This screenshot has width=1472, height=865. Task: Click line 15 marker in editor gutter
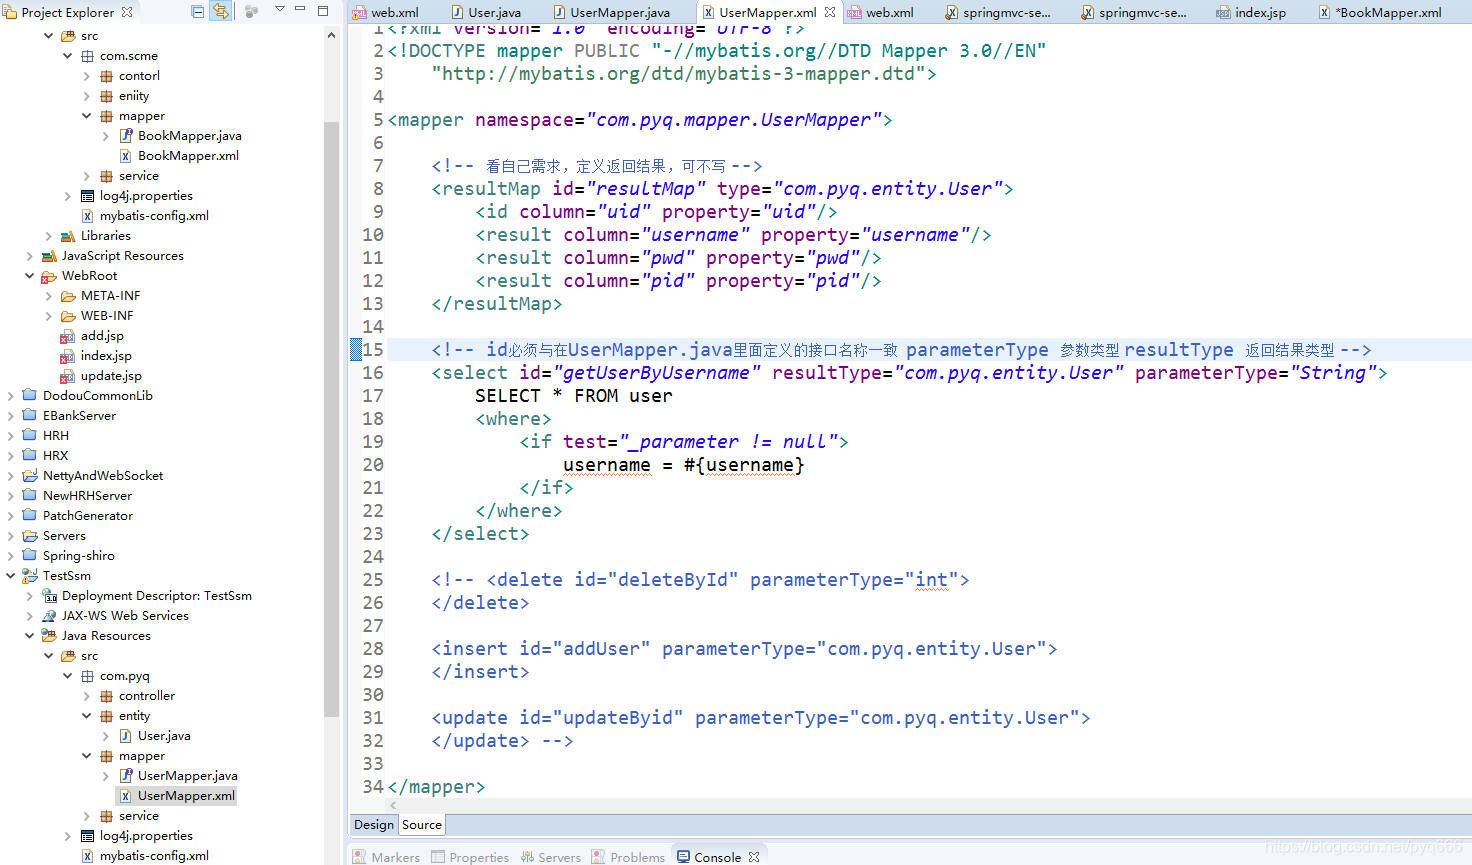click(356, 349)
